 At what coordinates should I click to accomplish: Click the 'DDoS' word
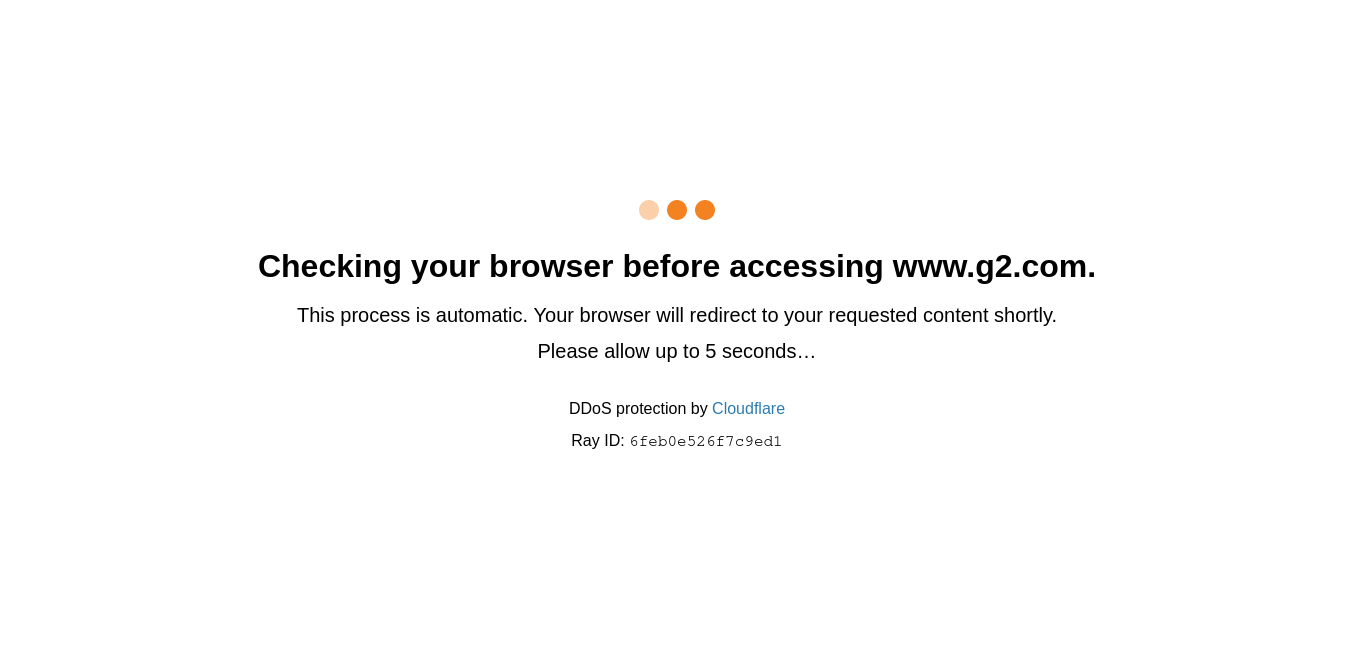[590, 409]
